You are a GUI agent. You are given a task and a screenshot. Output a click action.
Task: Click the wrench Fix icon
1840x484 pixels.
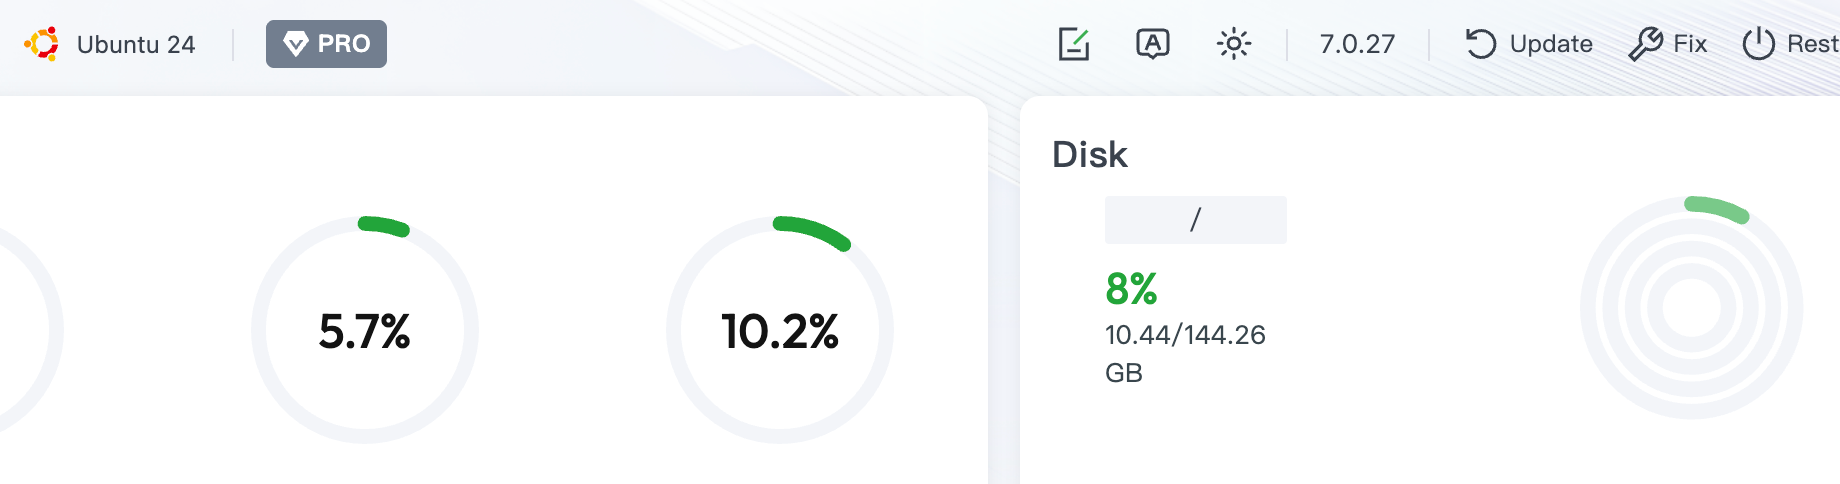(1645, 44)
